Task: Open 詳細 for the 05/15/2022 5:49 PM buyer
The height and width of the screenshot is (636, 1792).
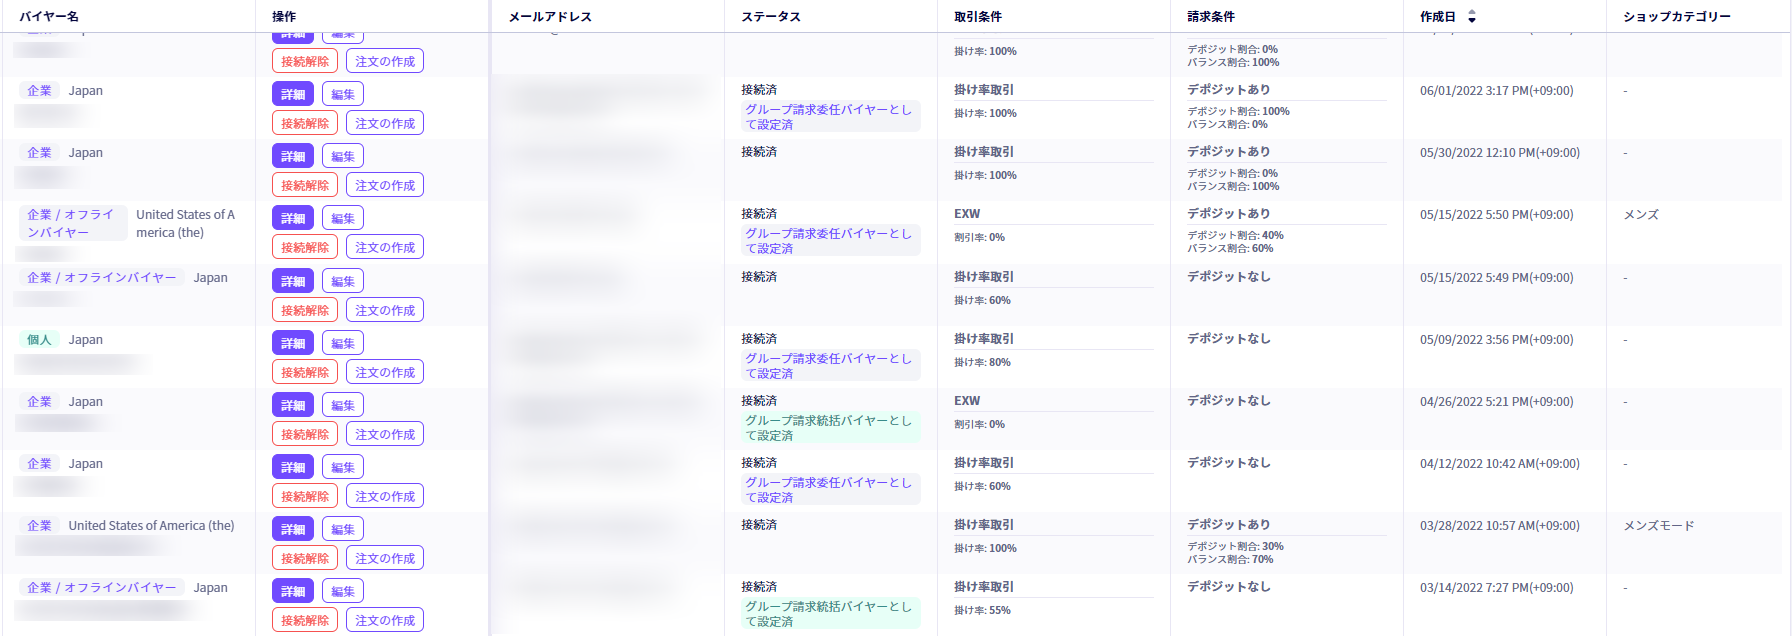Action: (293, 281)
